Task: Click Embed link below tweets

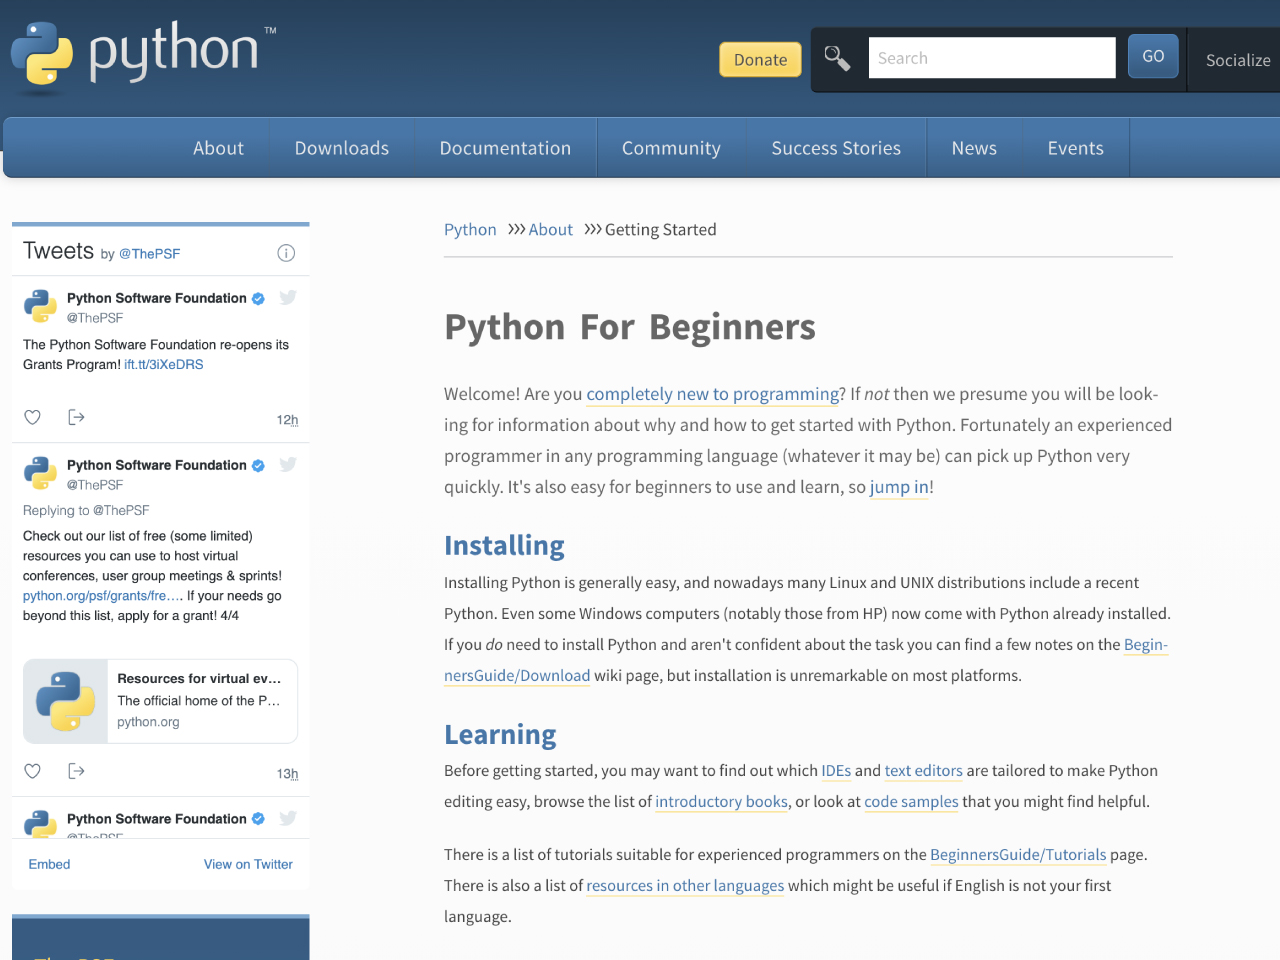Action: (x=49, y=864)
